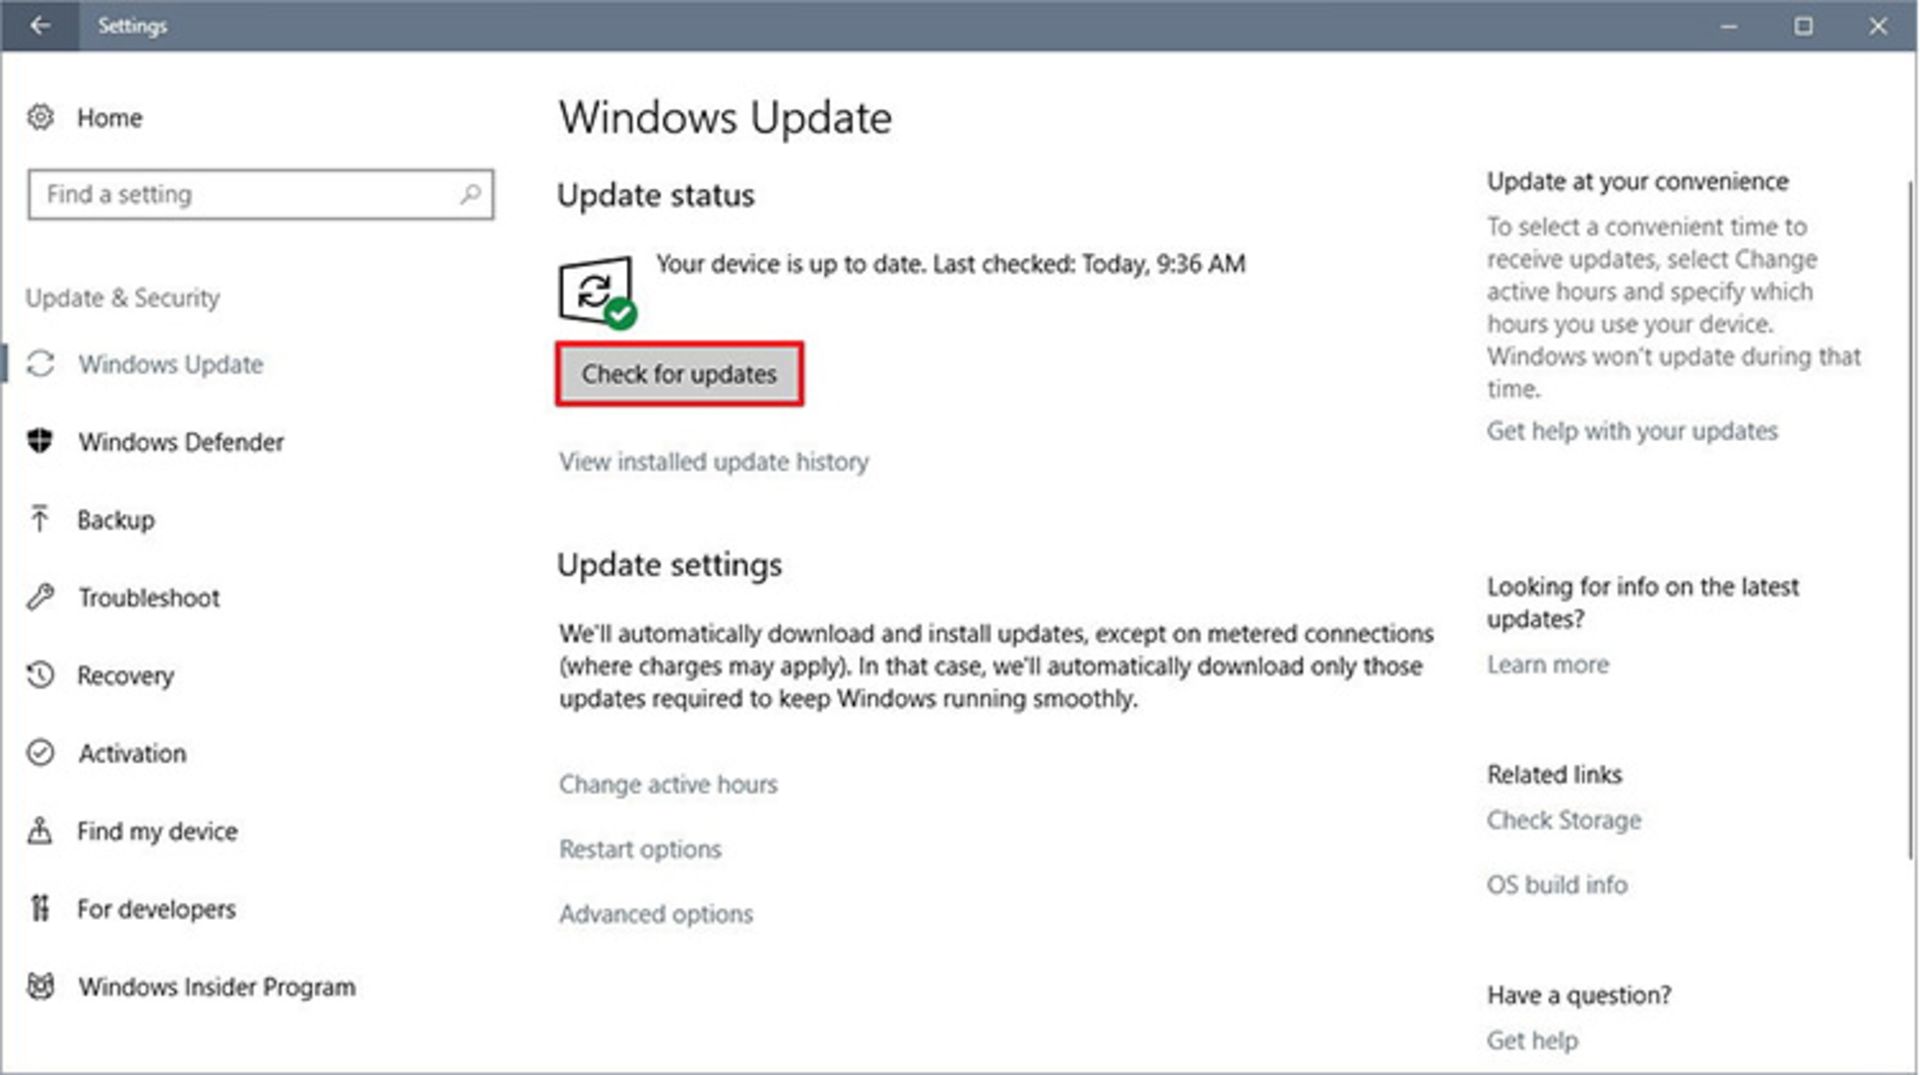Click the Windows Update page title
1920x1075 pixels.
coord(725,118)
